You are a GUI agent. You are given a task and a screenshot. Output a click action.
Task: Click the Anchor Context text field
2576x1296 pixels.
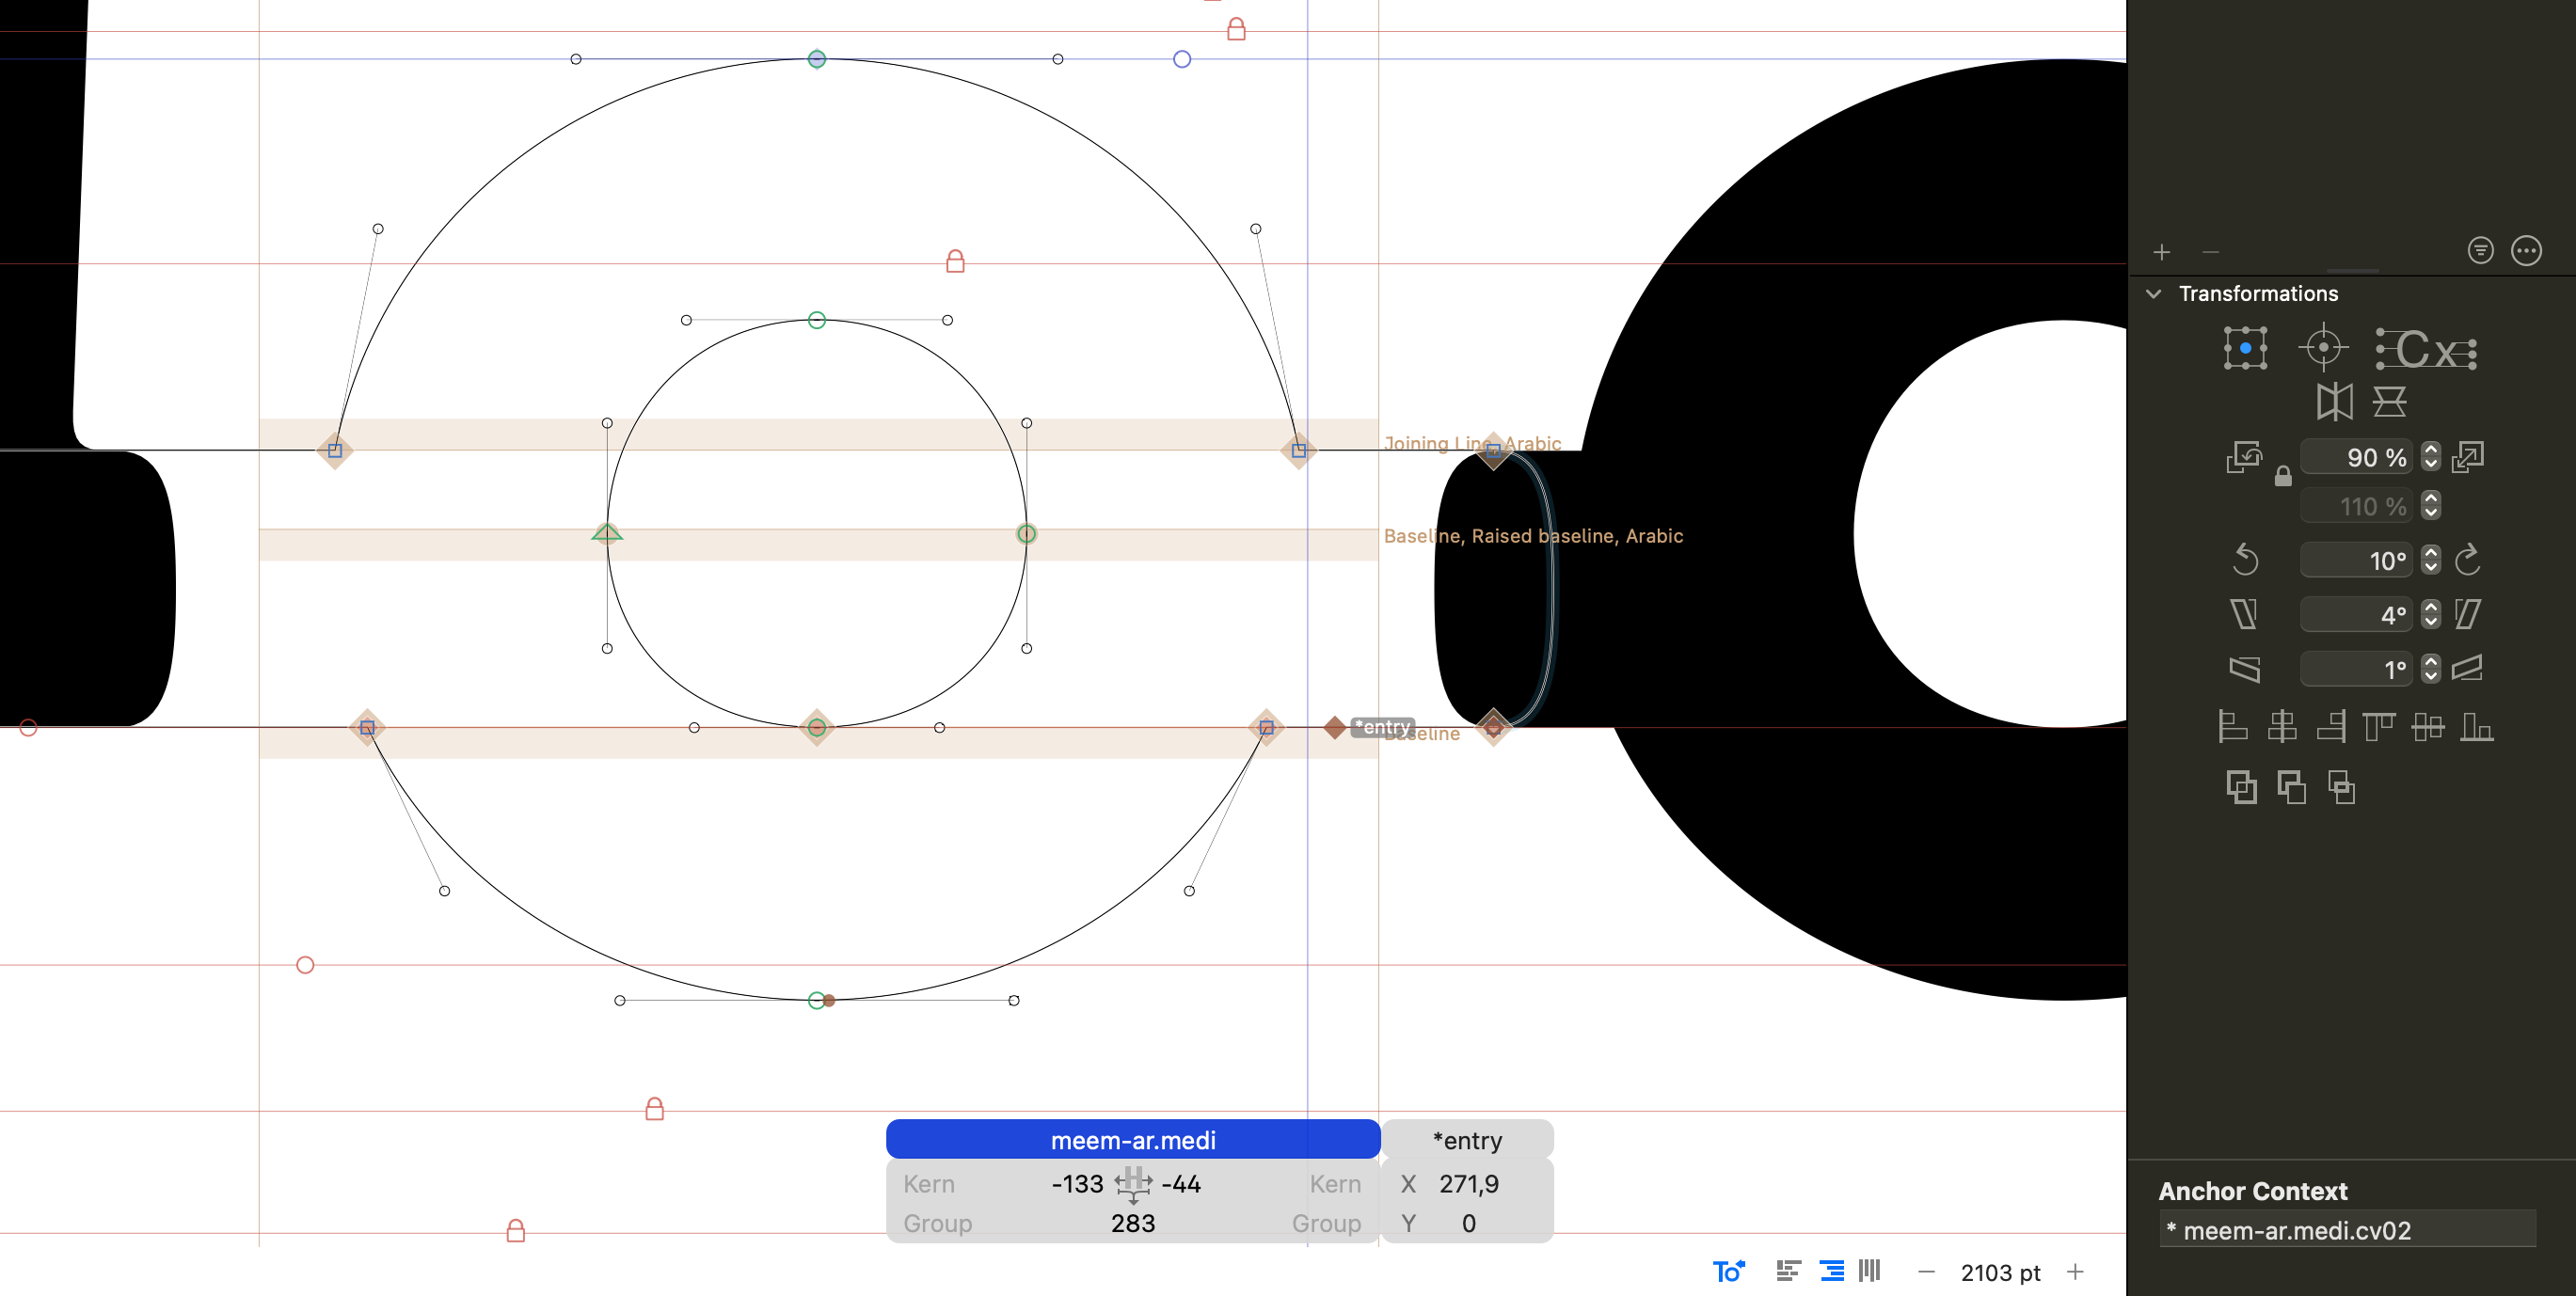pos(2346,1230)
